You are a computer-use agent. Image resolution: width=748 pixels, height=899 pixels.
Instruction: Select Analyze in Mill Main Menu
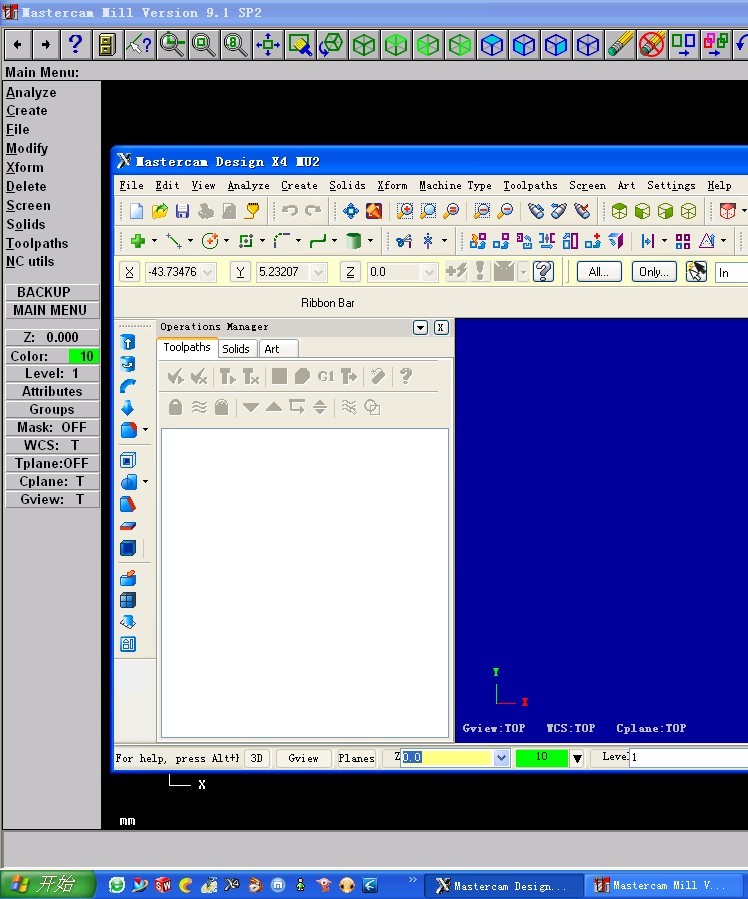tap(31, 92)
